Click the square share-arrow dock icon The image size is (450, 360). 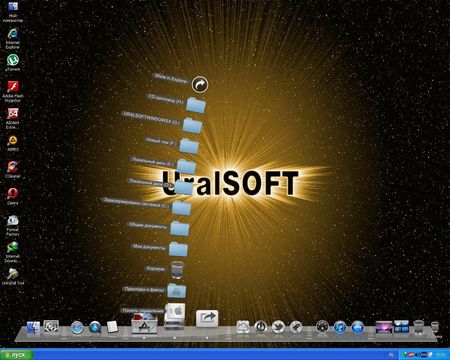coord(207,318)
